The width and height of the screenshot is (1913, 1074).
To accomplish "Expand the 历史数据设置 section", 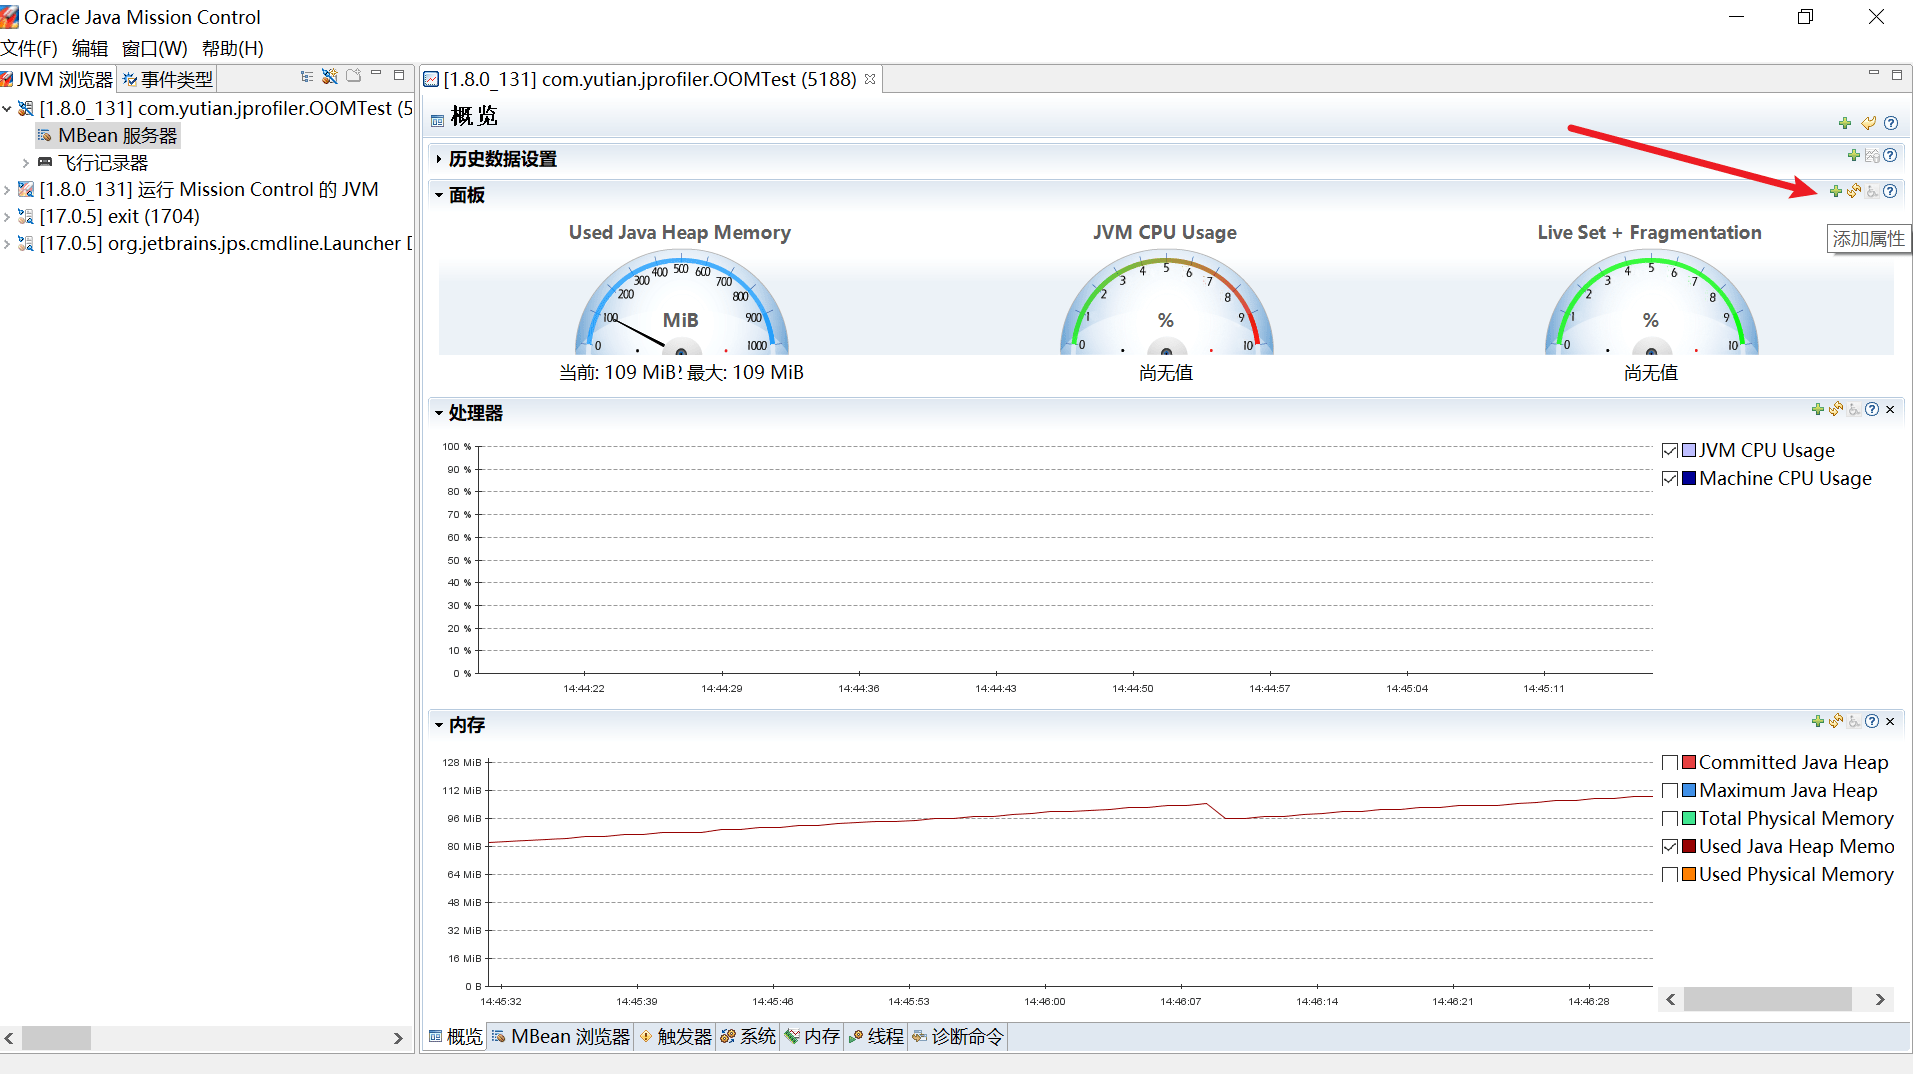I will pos(439,159).
